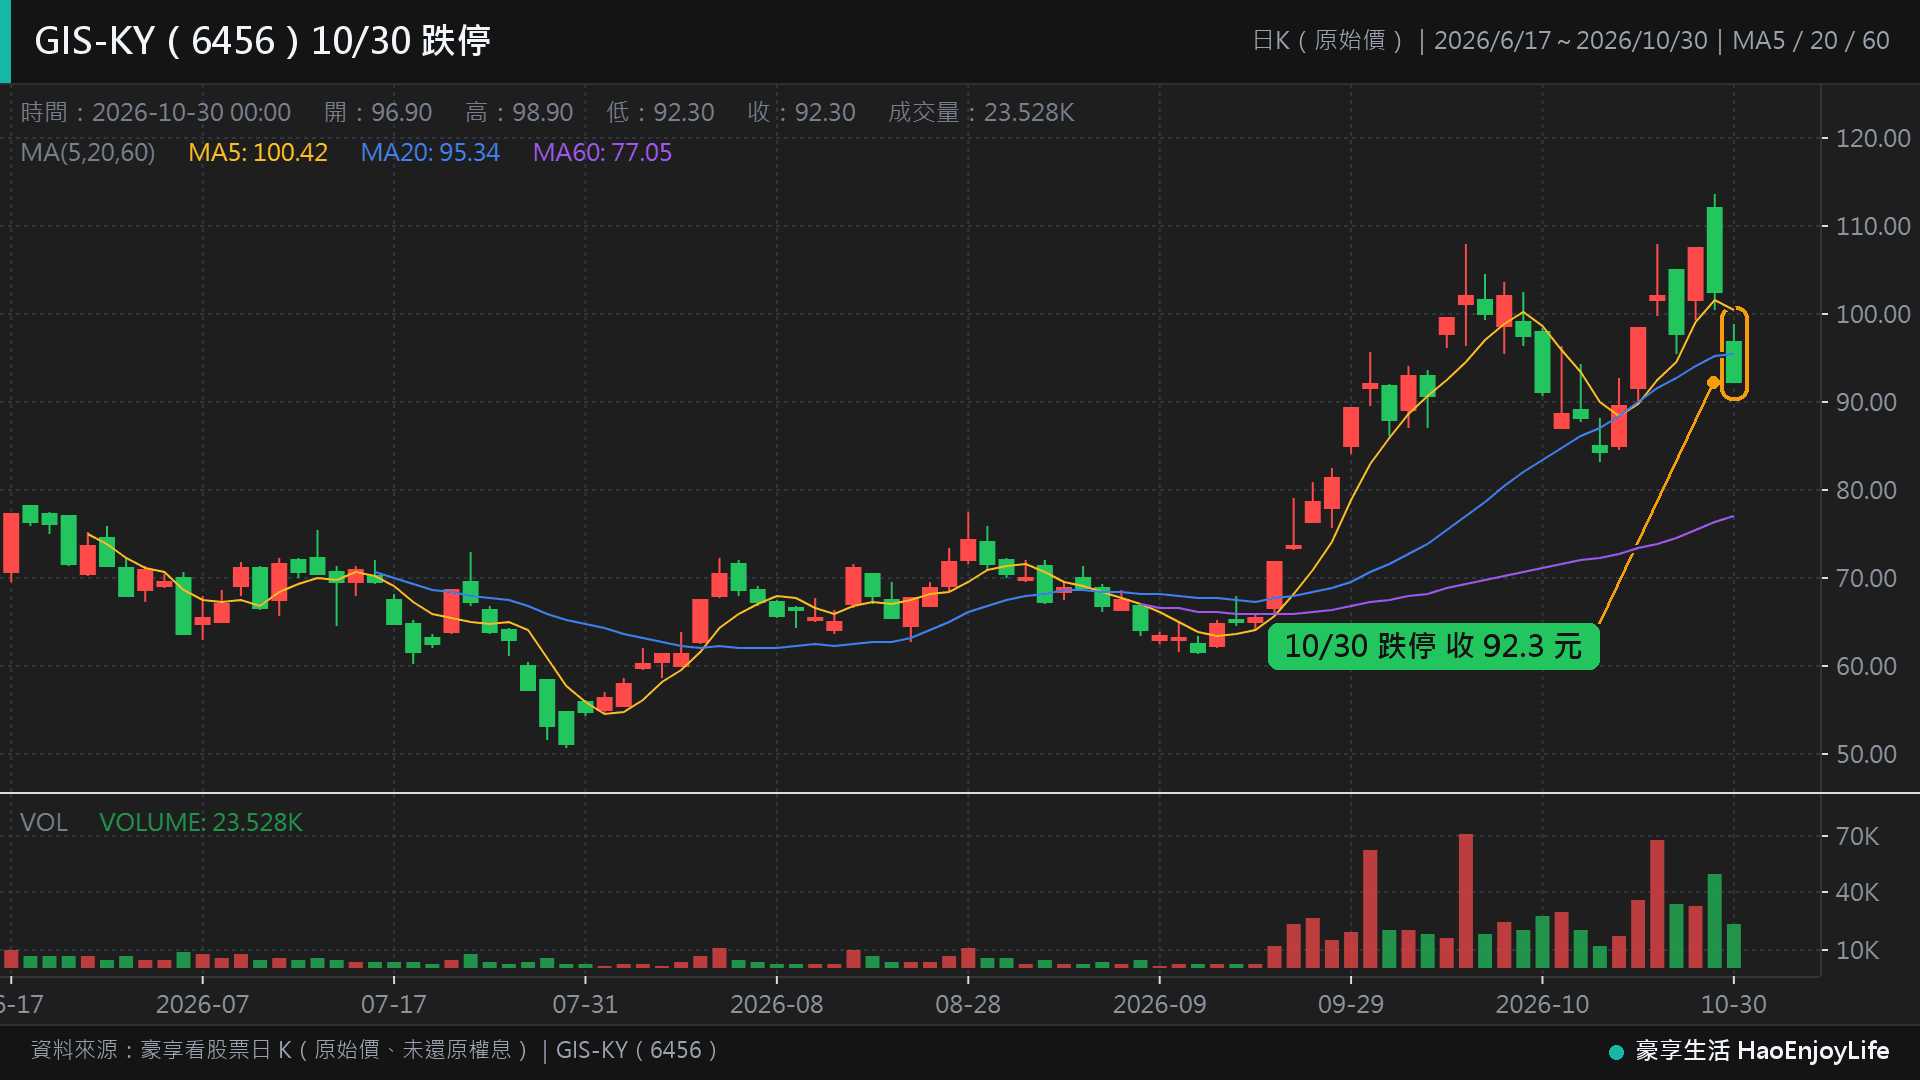Screen dimensions: 1920x1080
Task: Click the green 10/30 跌停 收 92.3 元 annotation
Action: (x=1433, y=646)
